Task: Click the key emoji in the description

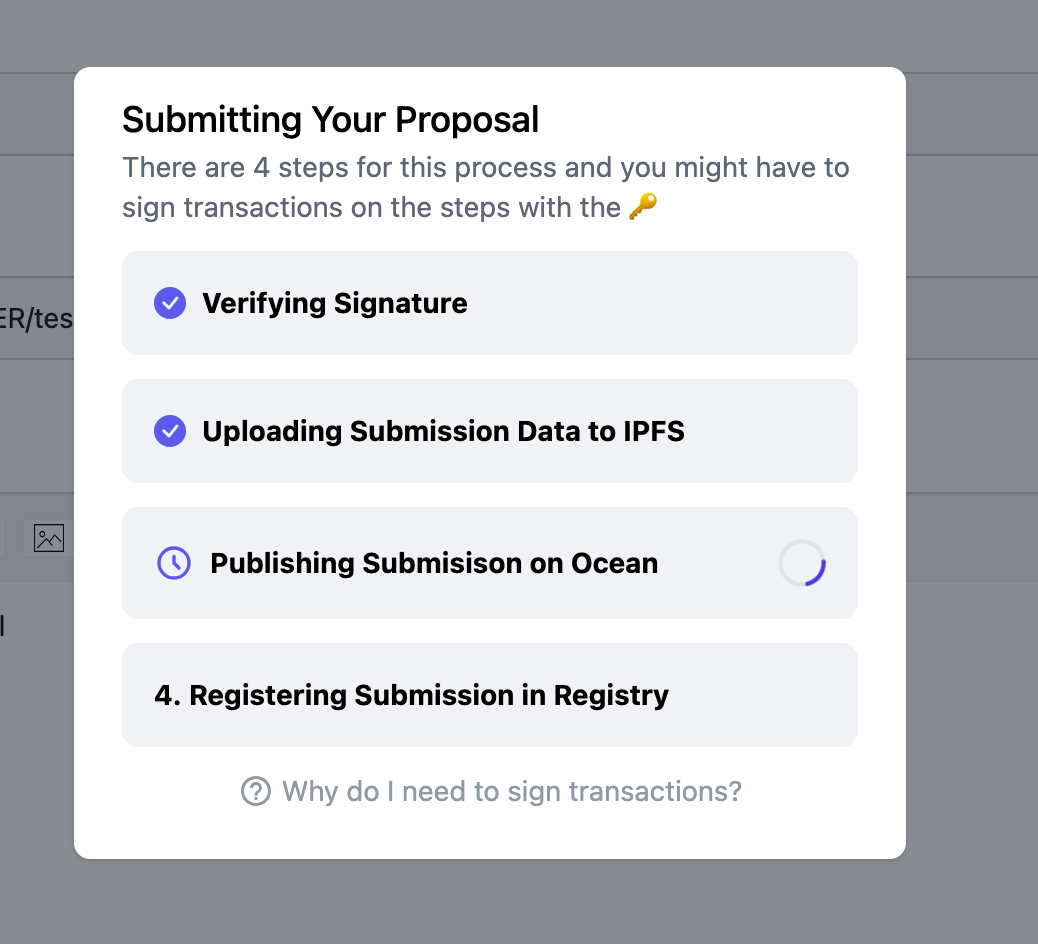Action: click(x=643, y=208)
